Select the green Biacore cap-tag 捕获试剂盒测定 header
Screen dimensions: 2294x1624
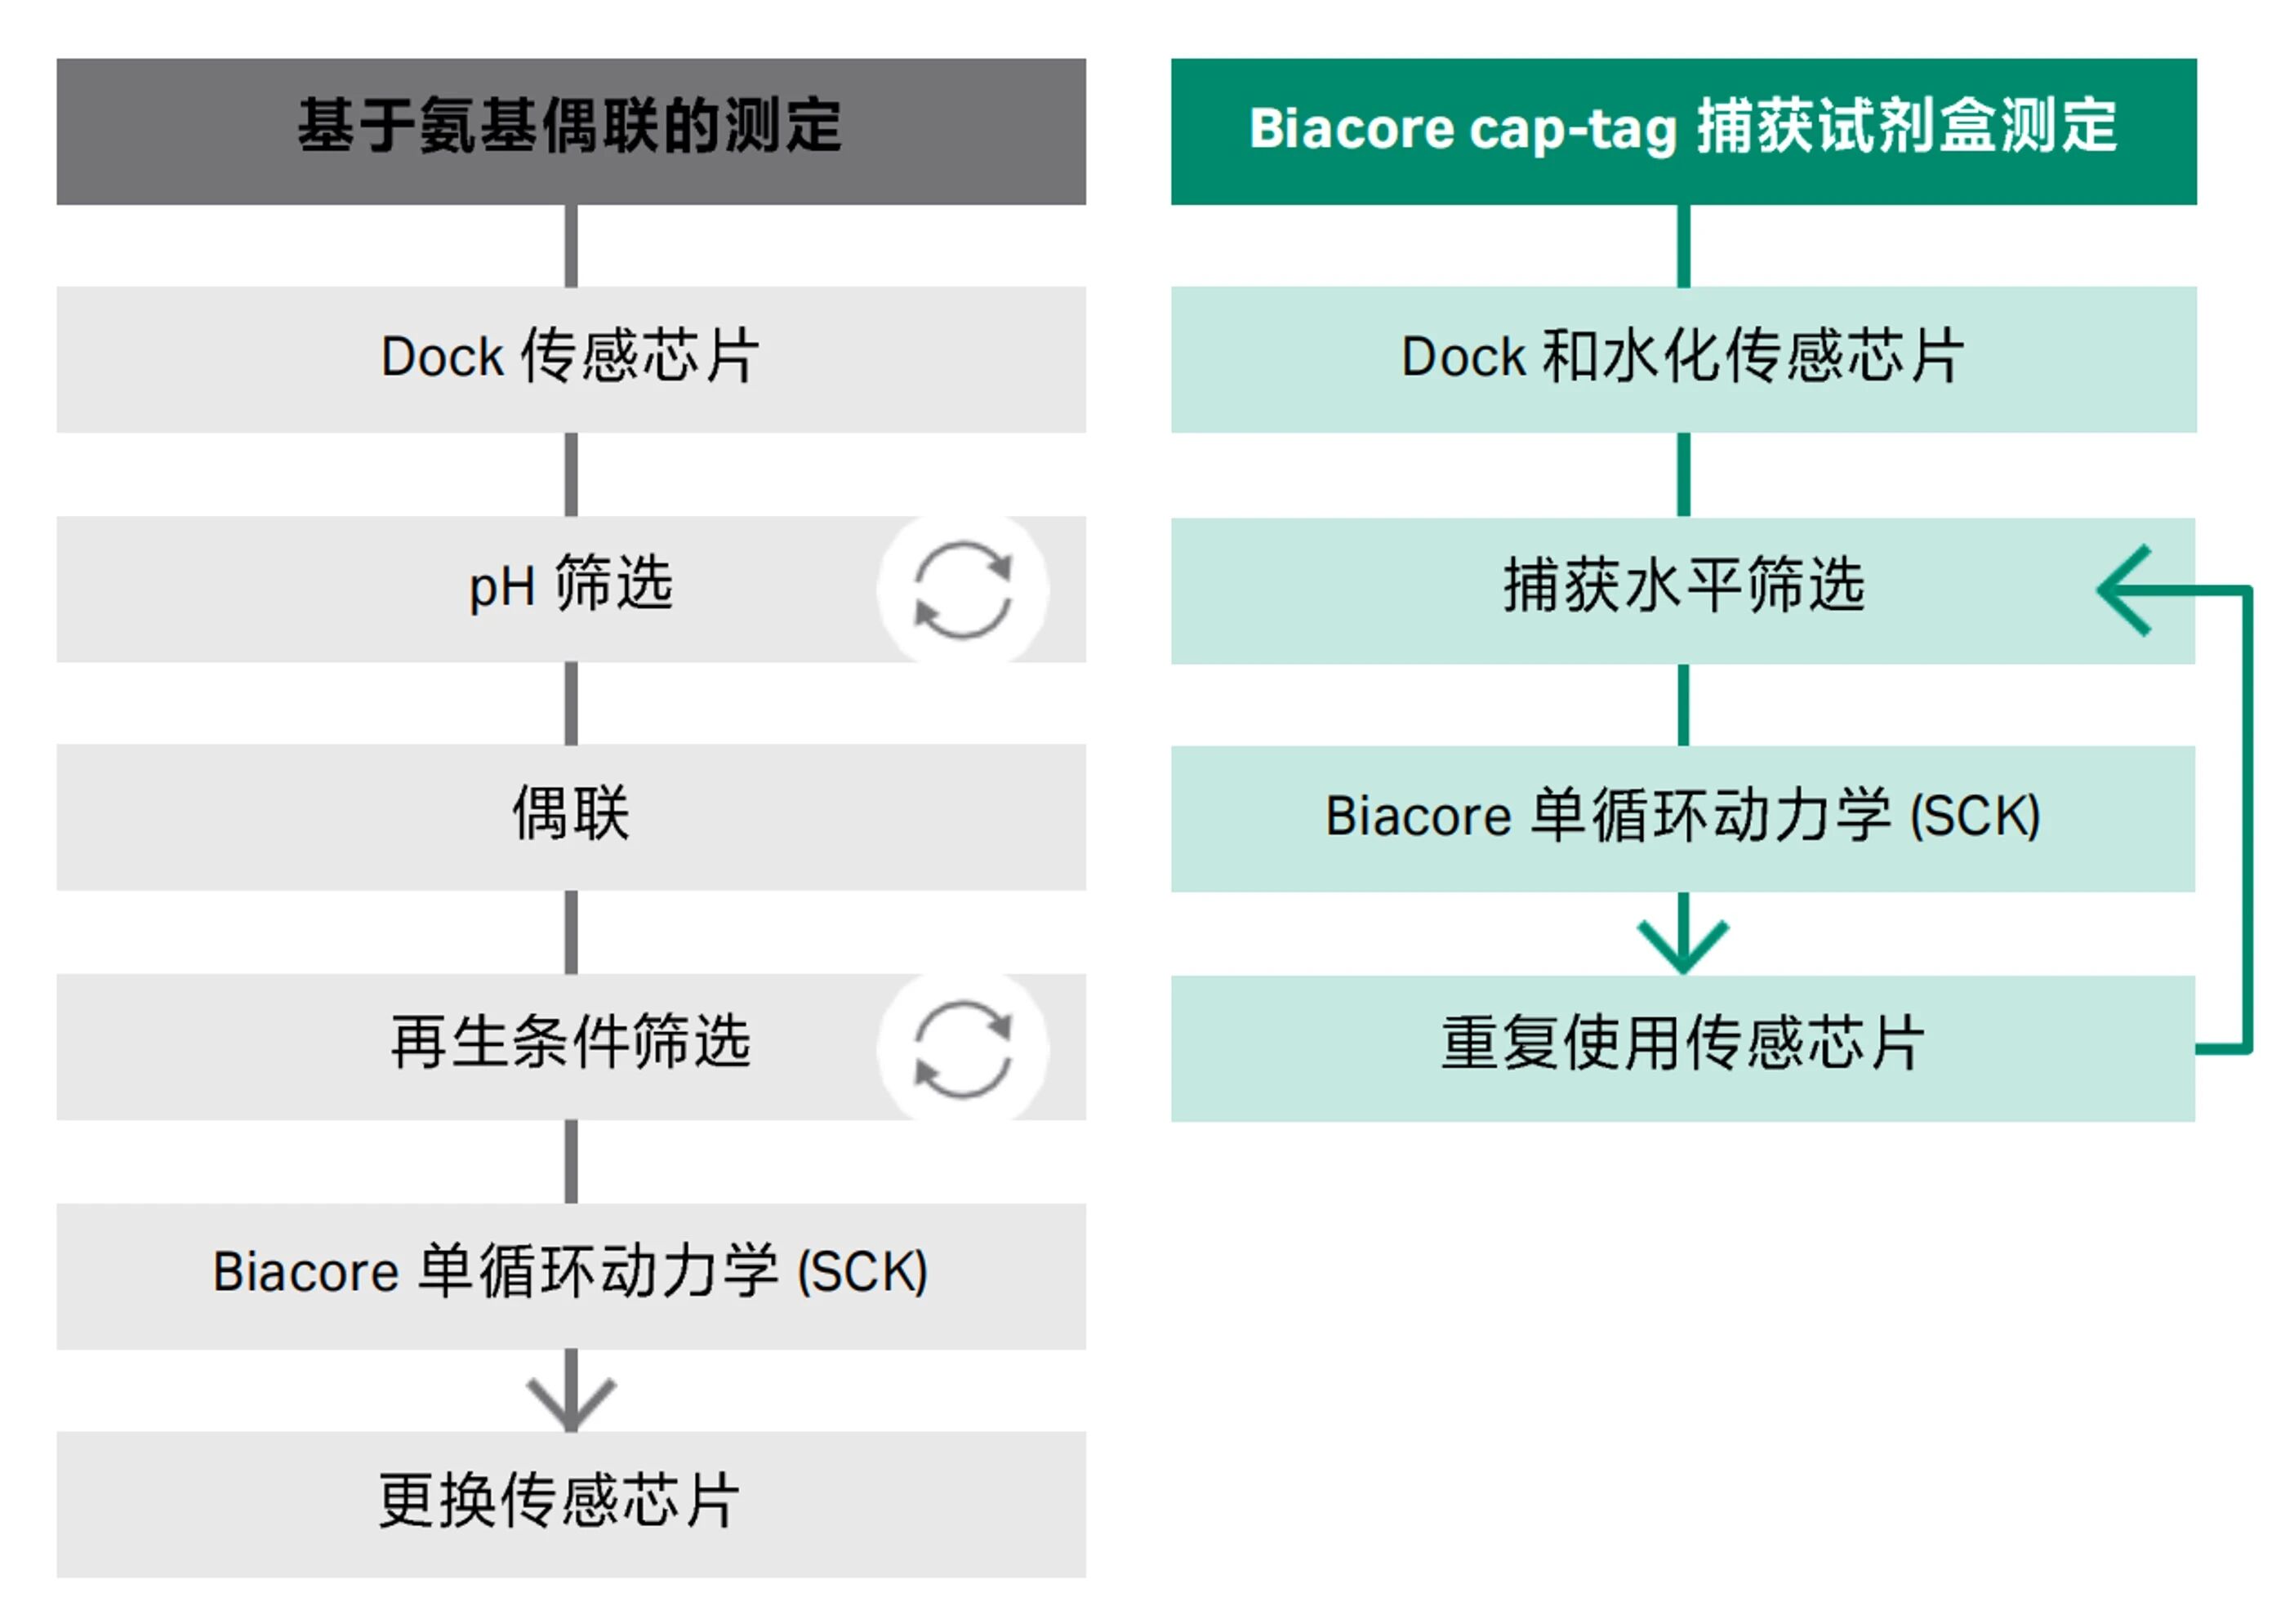(1682, 130)
